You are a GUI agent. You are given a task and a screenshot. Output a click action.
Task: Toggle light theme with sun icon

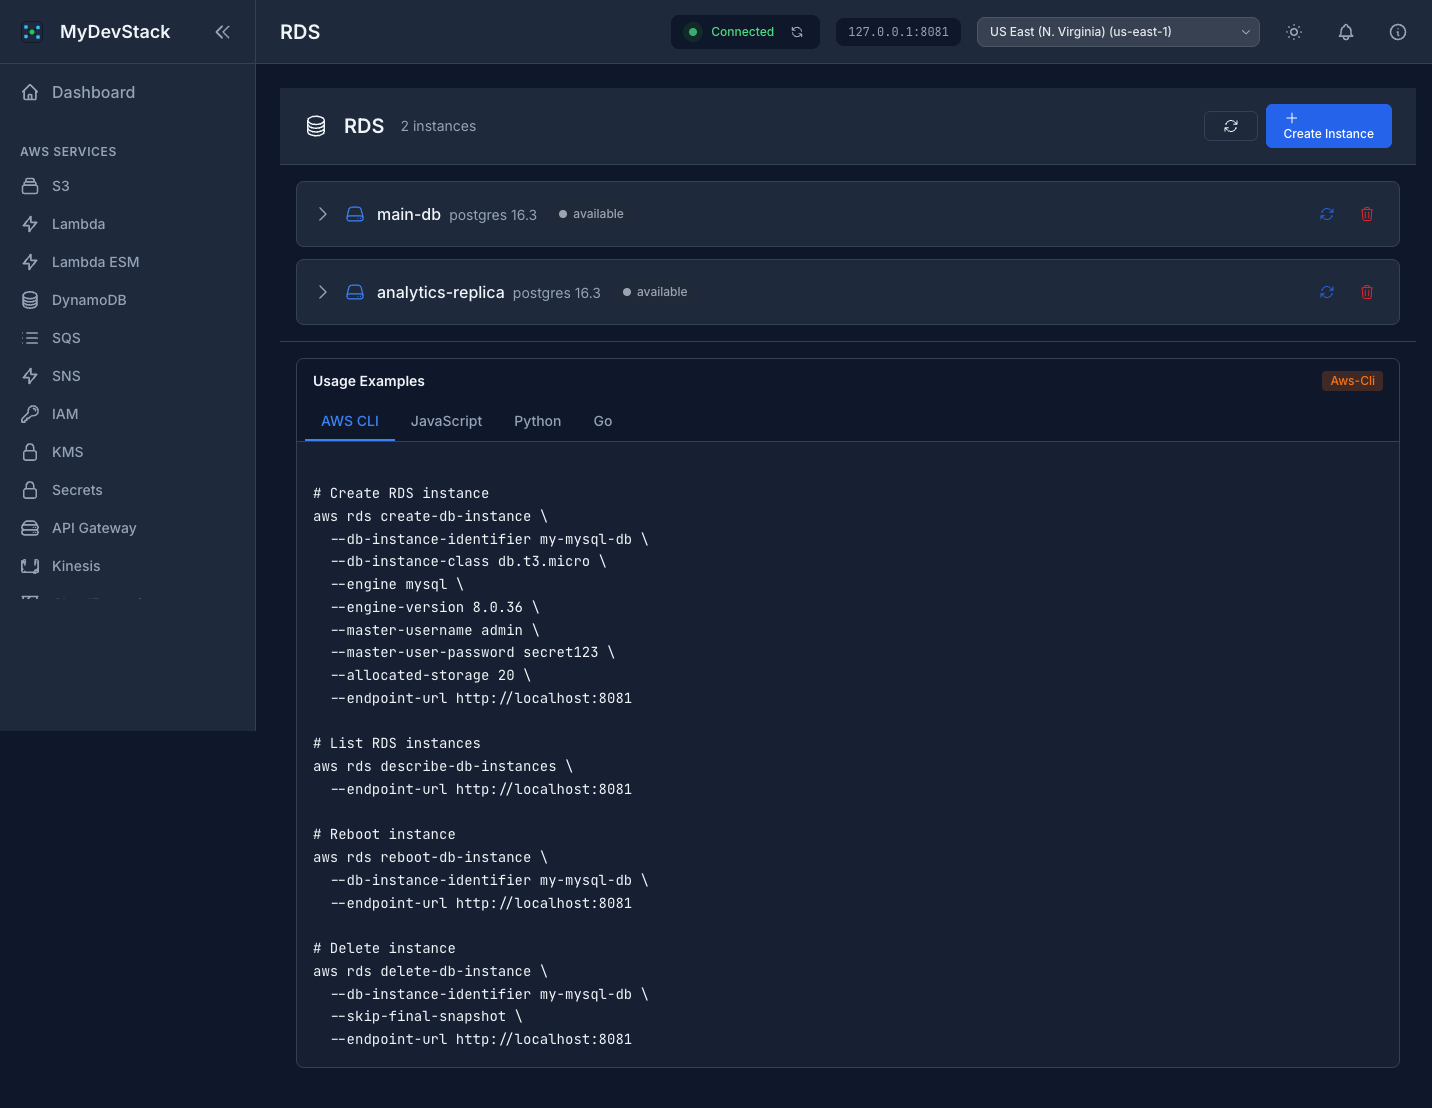(1294, 32)
